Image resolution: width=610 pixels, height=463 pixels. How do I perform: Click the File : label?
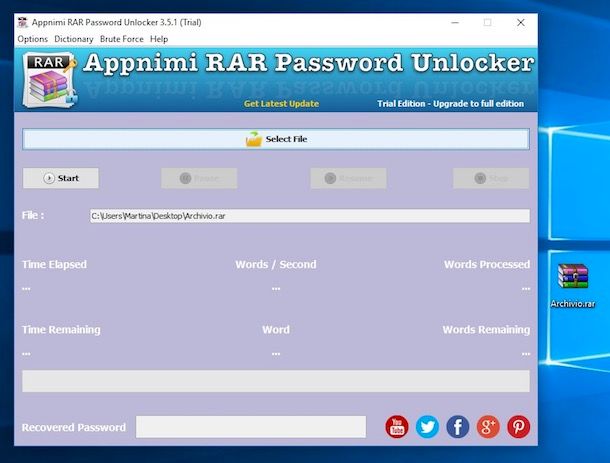click(x=33, y=216)
